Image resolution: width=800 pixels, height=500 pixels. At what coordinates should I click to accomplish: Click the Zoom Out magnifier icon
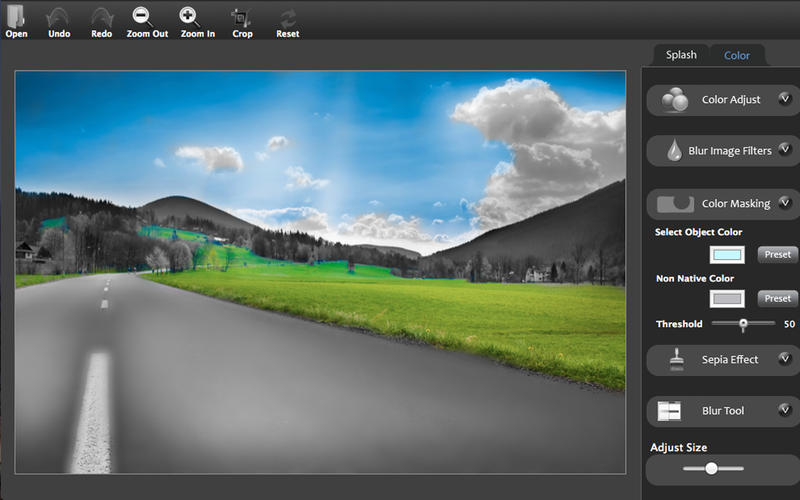click(x=146, y=17)
